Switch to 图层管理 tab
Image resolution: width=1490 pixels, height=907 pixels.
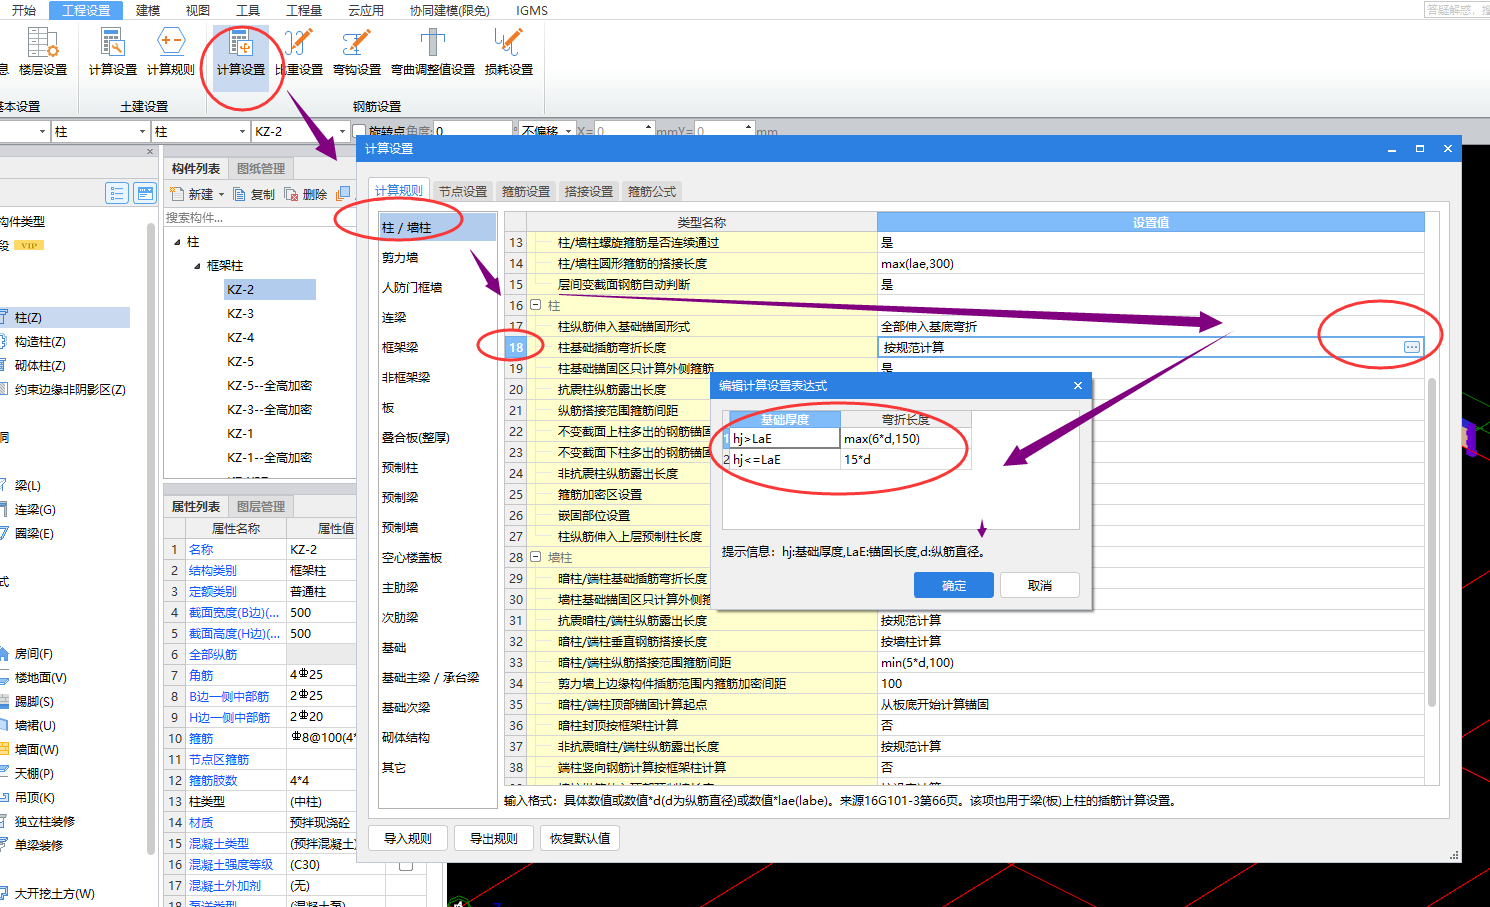pos(261,506)
